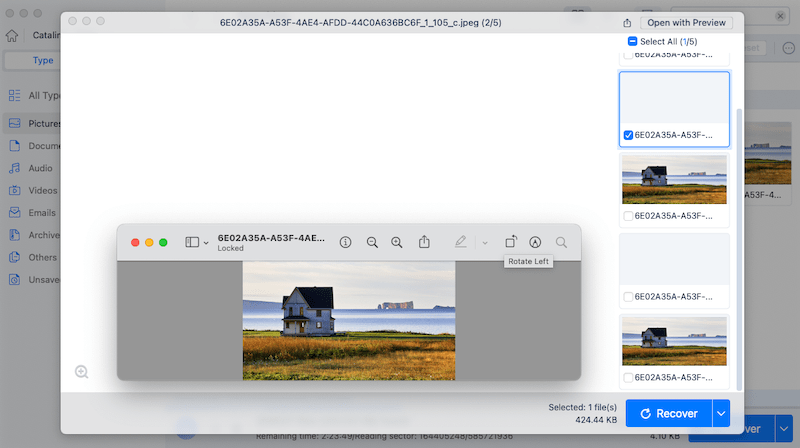800x448 pixels.
Task: Click the share icon in Preview toolbar
Action: tap(424, 242)
